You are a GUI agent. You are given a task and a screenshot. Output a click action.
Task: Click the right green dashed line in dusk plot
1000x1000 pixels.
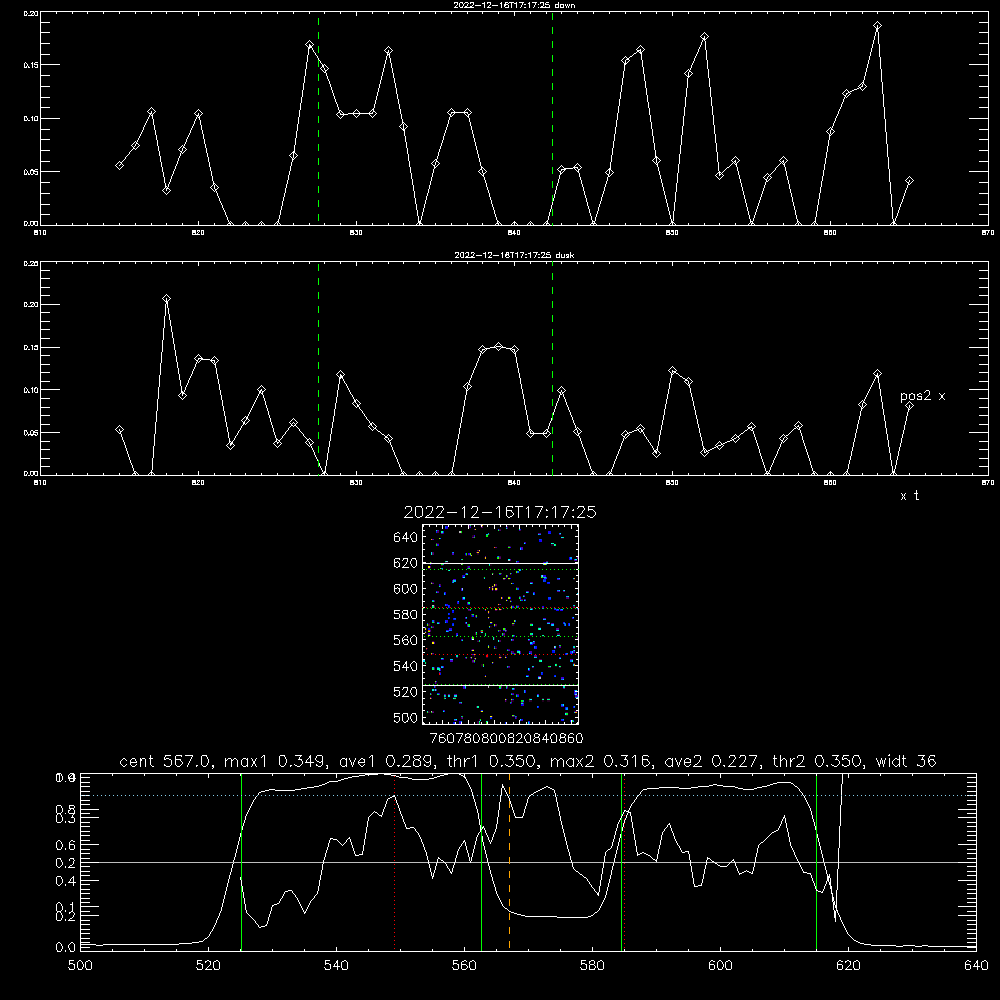pos(552,369)
